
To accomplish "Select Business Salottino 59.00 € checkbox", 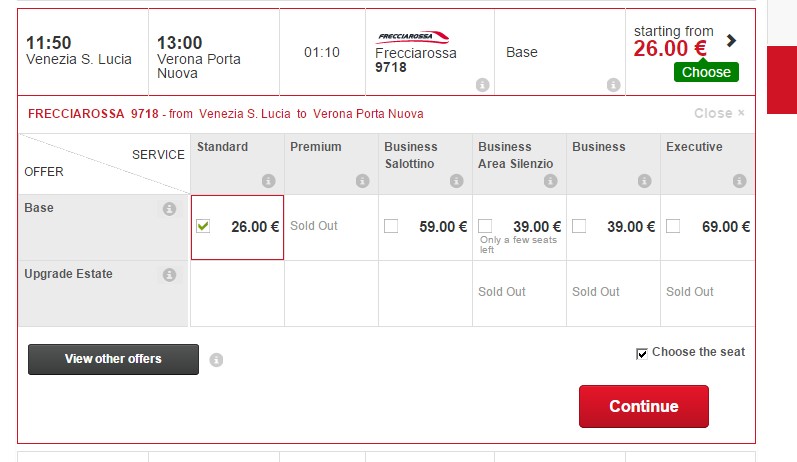I will pyautogui.click(x=391, y=226).
